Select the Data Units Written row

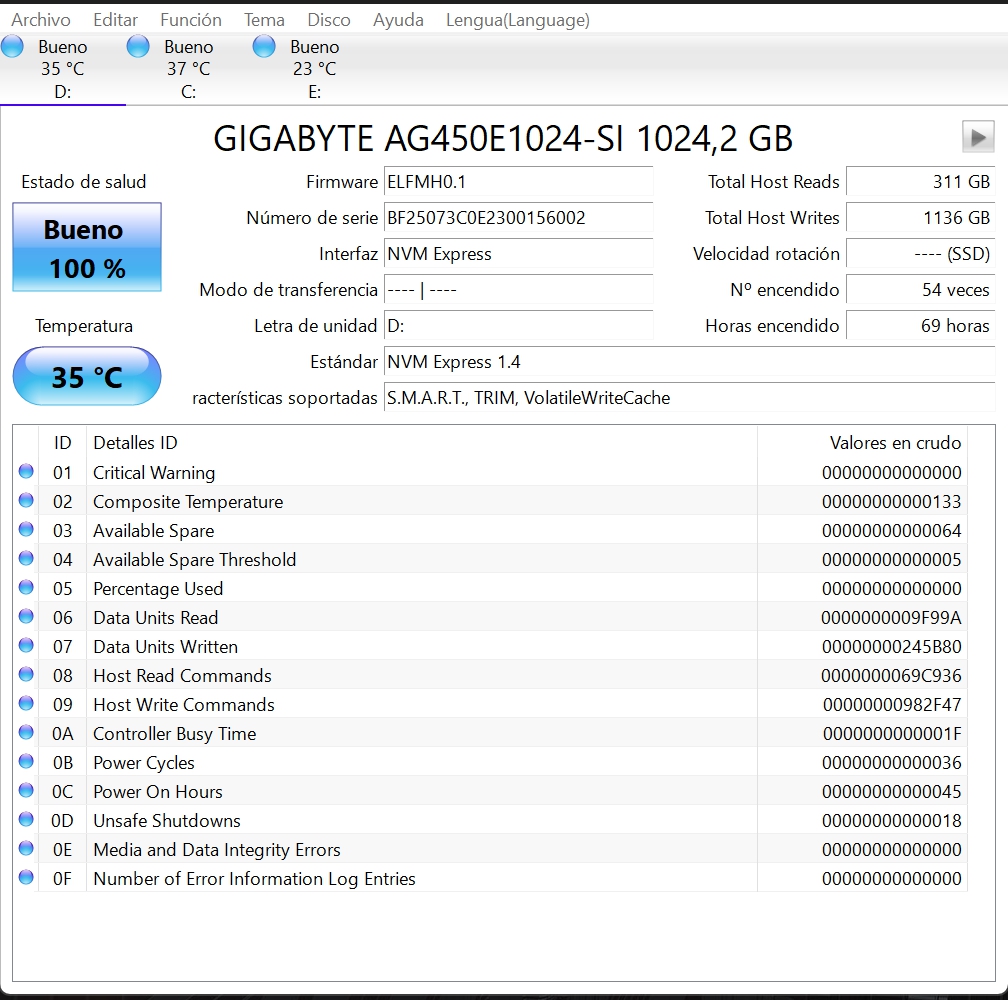tap(490, 647)
